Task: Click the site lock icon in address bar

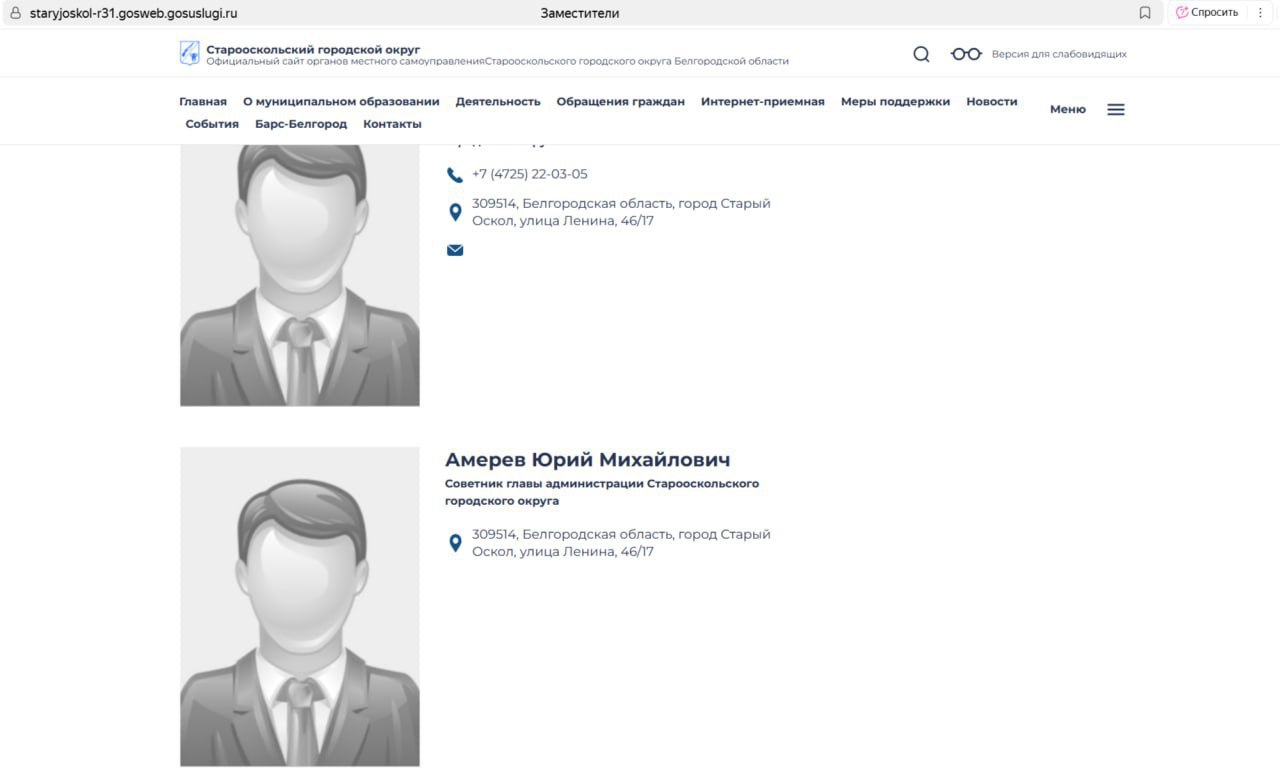Action: tap(15, 13)
